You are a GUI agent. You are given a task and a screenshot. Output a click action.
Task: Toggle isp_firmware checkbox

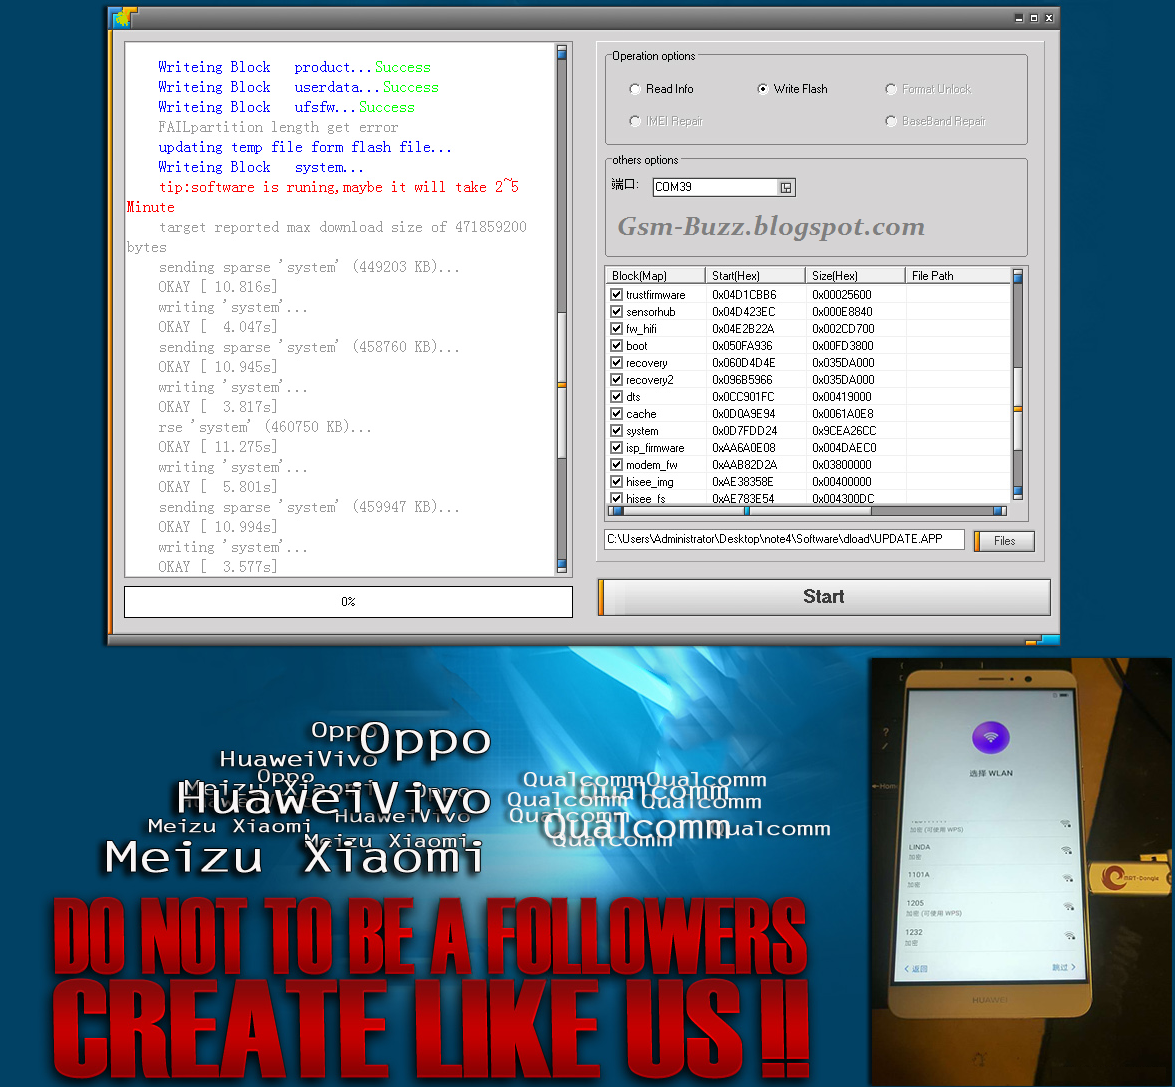(617, 447)
